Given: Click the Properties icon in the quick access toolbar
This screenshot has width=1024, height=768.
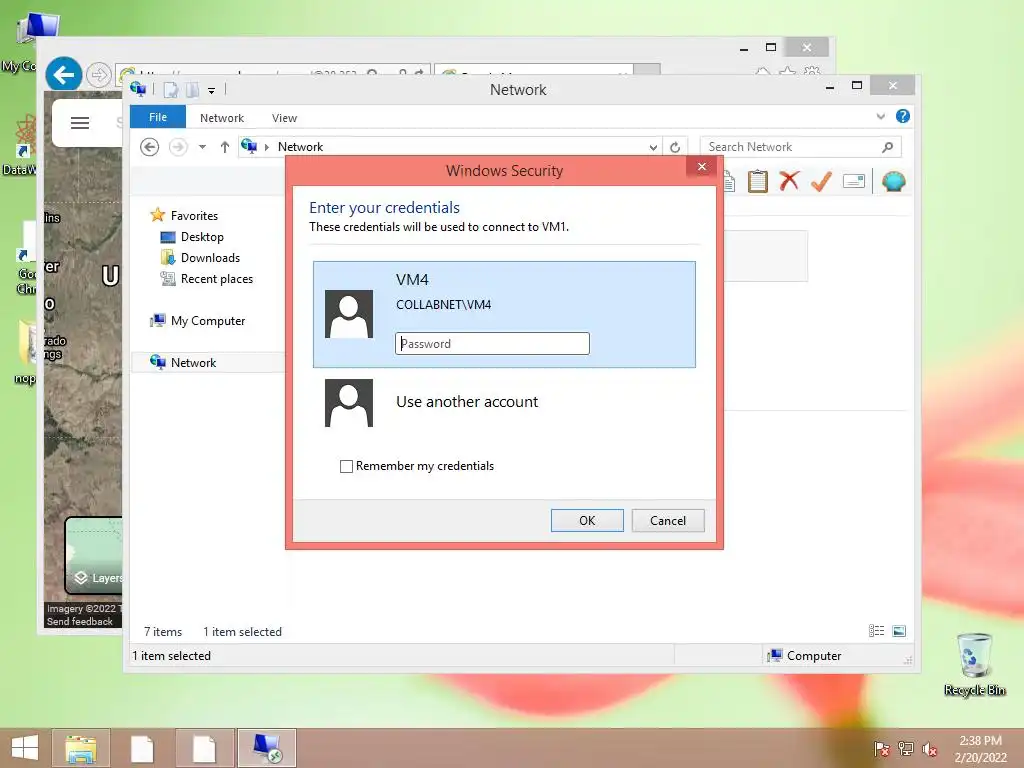Looking at the screenshot, I should (x=170, y=89).
